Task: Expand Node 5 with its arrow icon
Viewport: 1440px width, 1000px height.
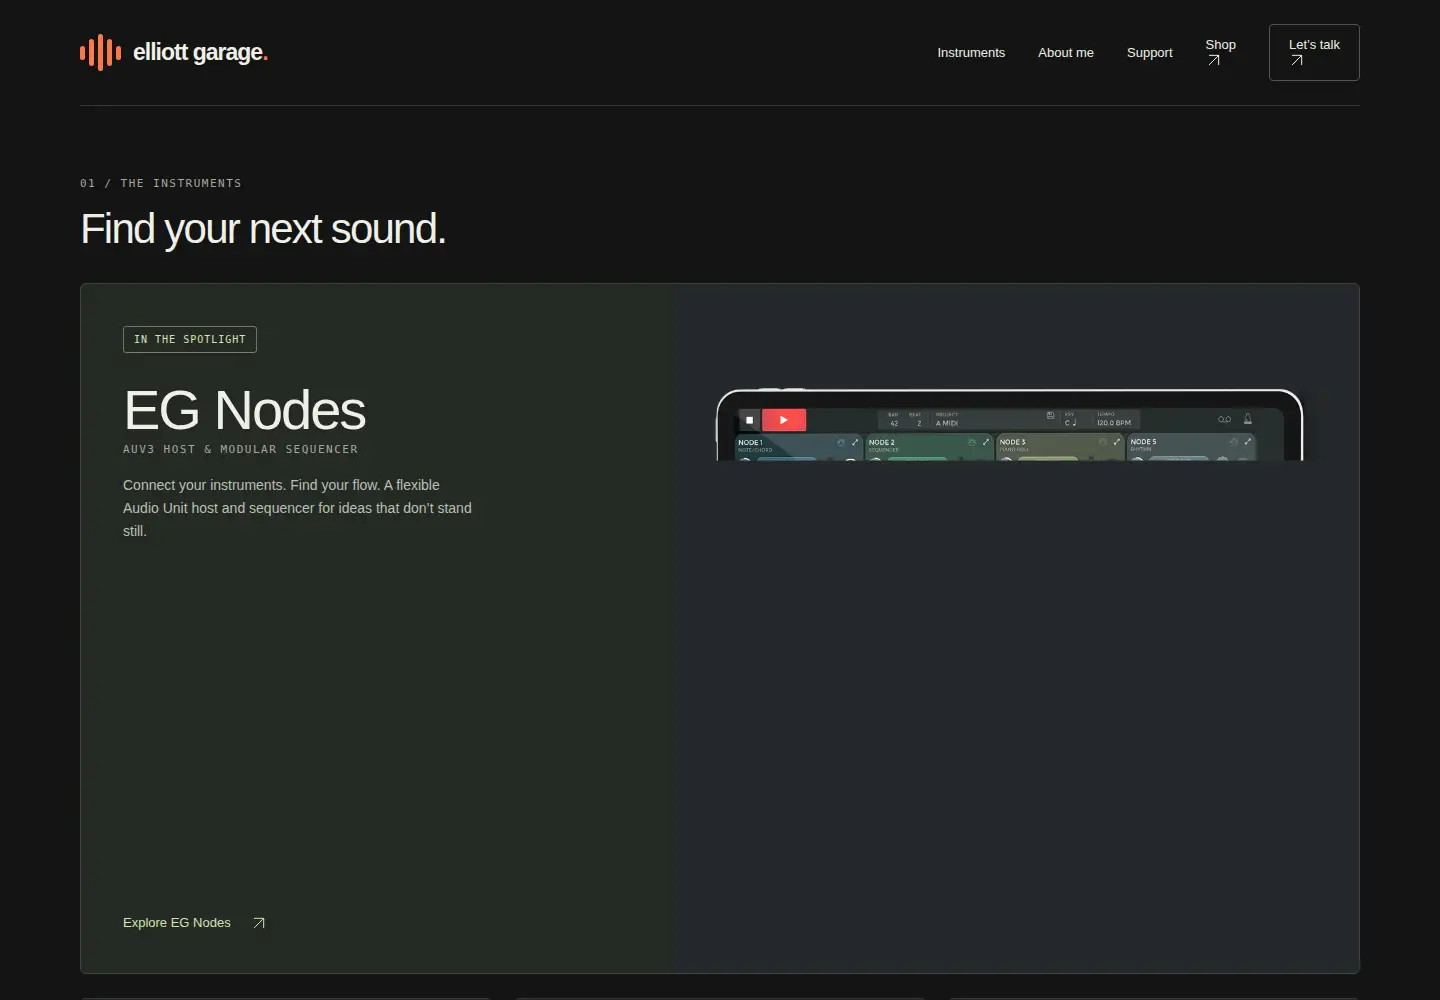Action: click(1248, 442)
